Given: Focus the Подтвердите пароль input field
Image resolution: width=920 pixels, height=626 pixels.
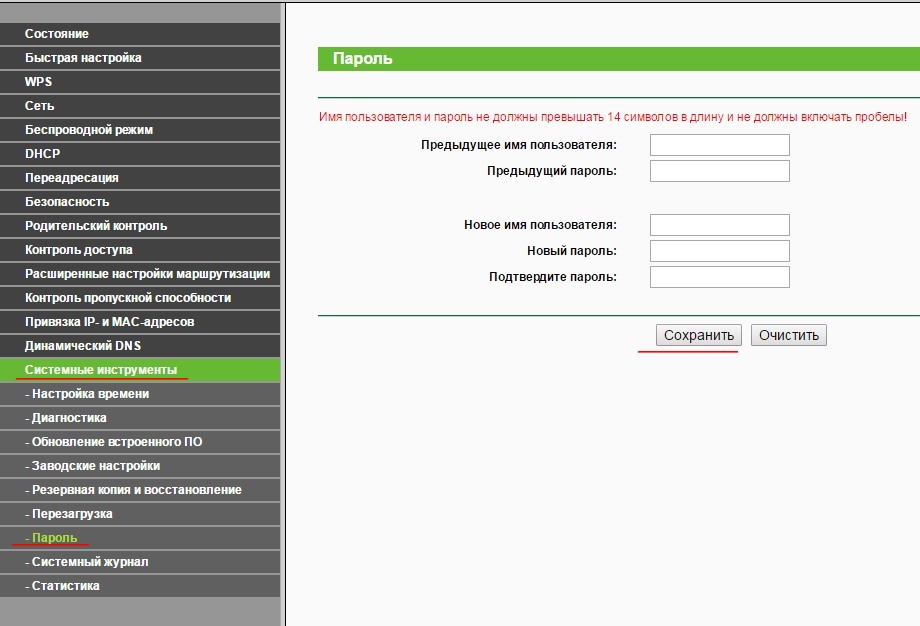Looking at the screenshot, I should point(719,277).
